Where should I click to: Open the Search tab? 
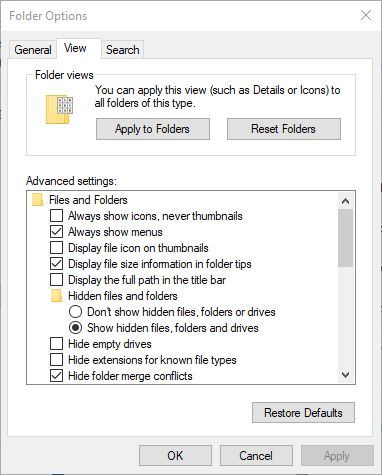pos(122,50)
